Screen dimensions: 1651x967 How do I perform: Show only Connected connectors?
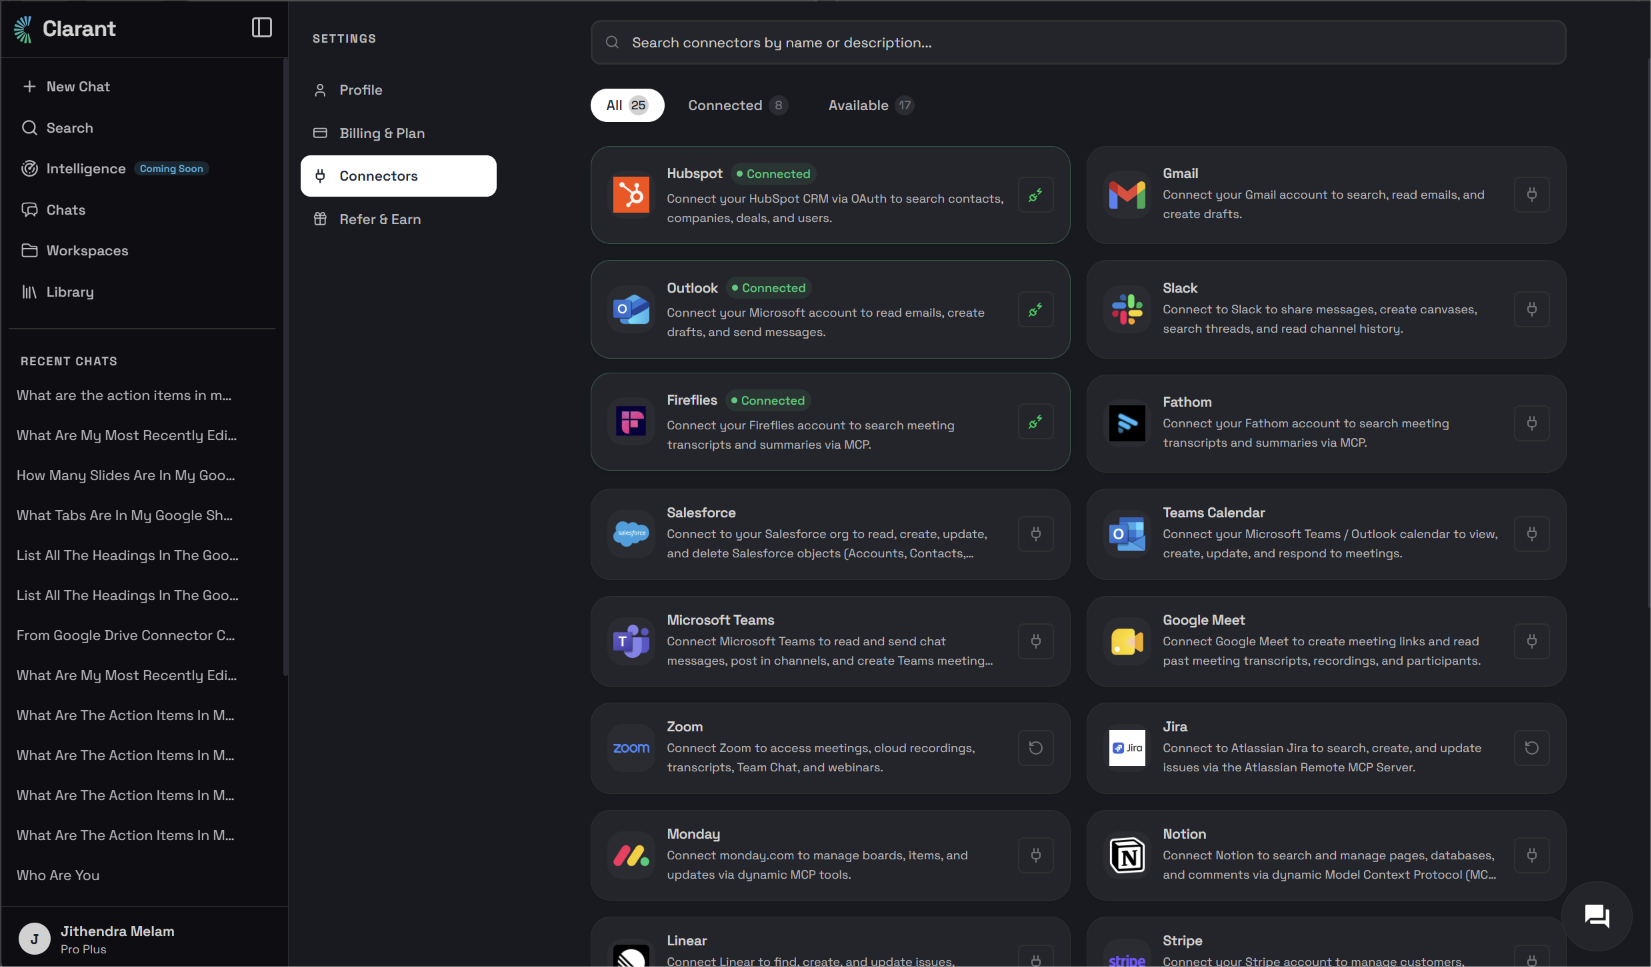tap(738, 105)
